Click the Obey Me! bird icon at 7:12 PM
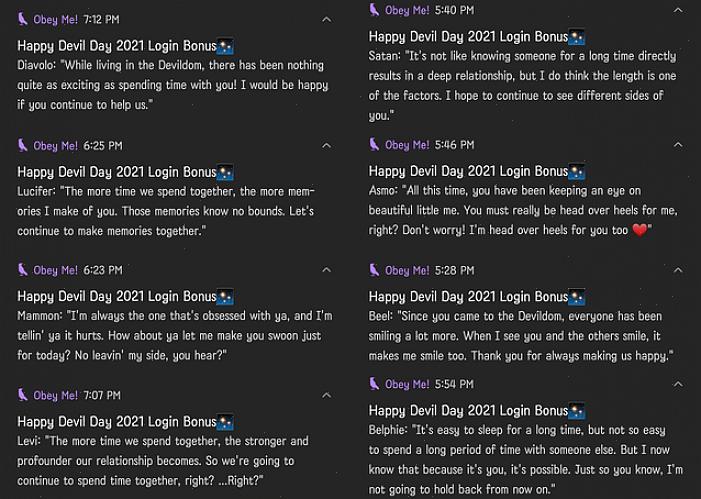 coord(22,19)
